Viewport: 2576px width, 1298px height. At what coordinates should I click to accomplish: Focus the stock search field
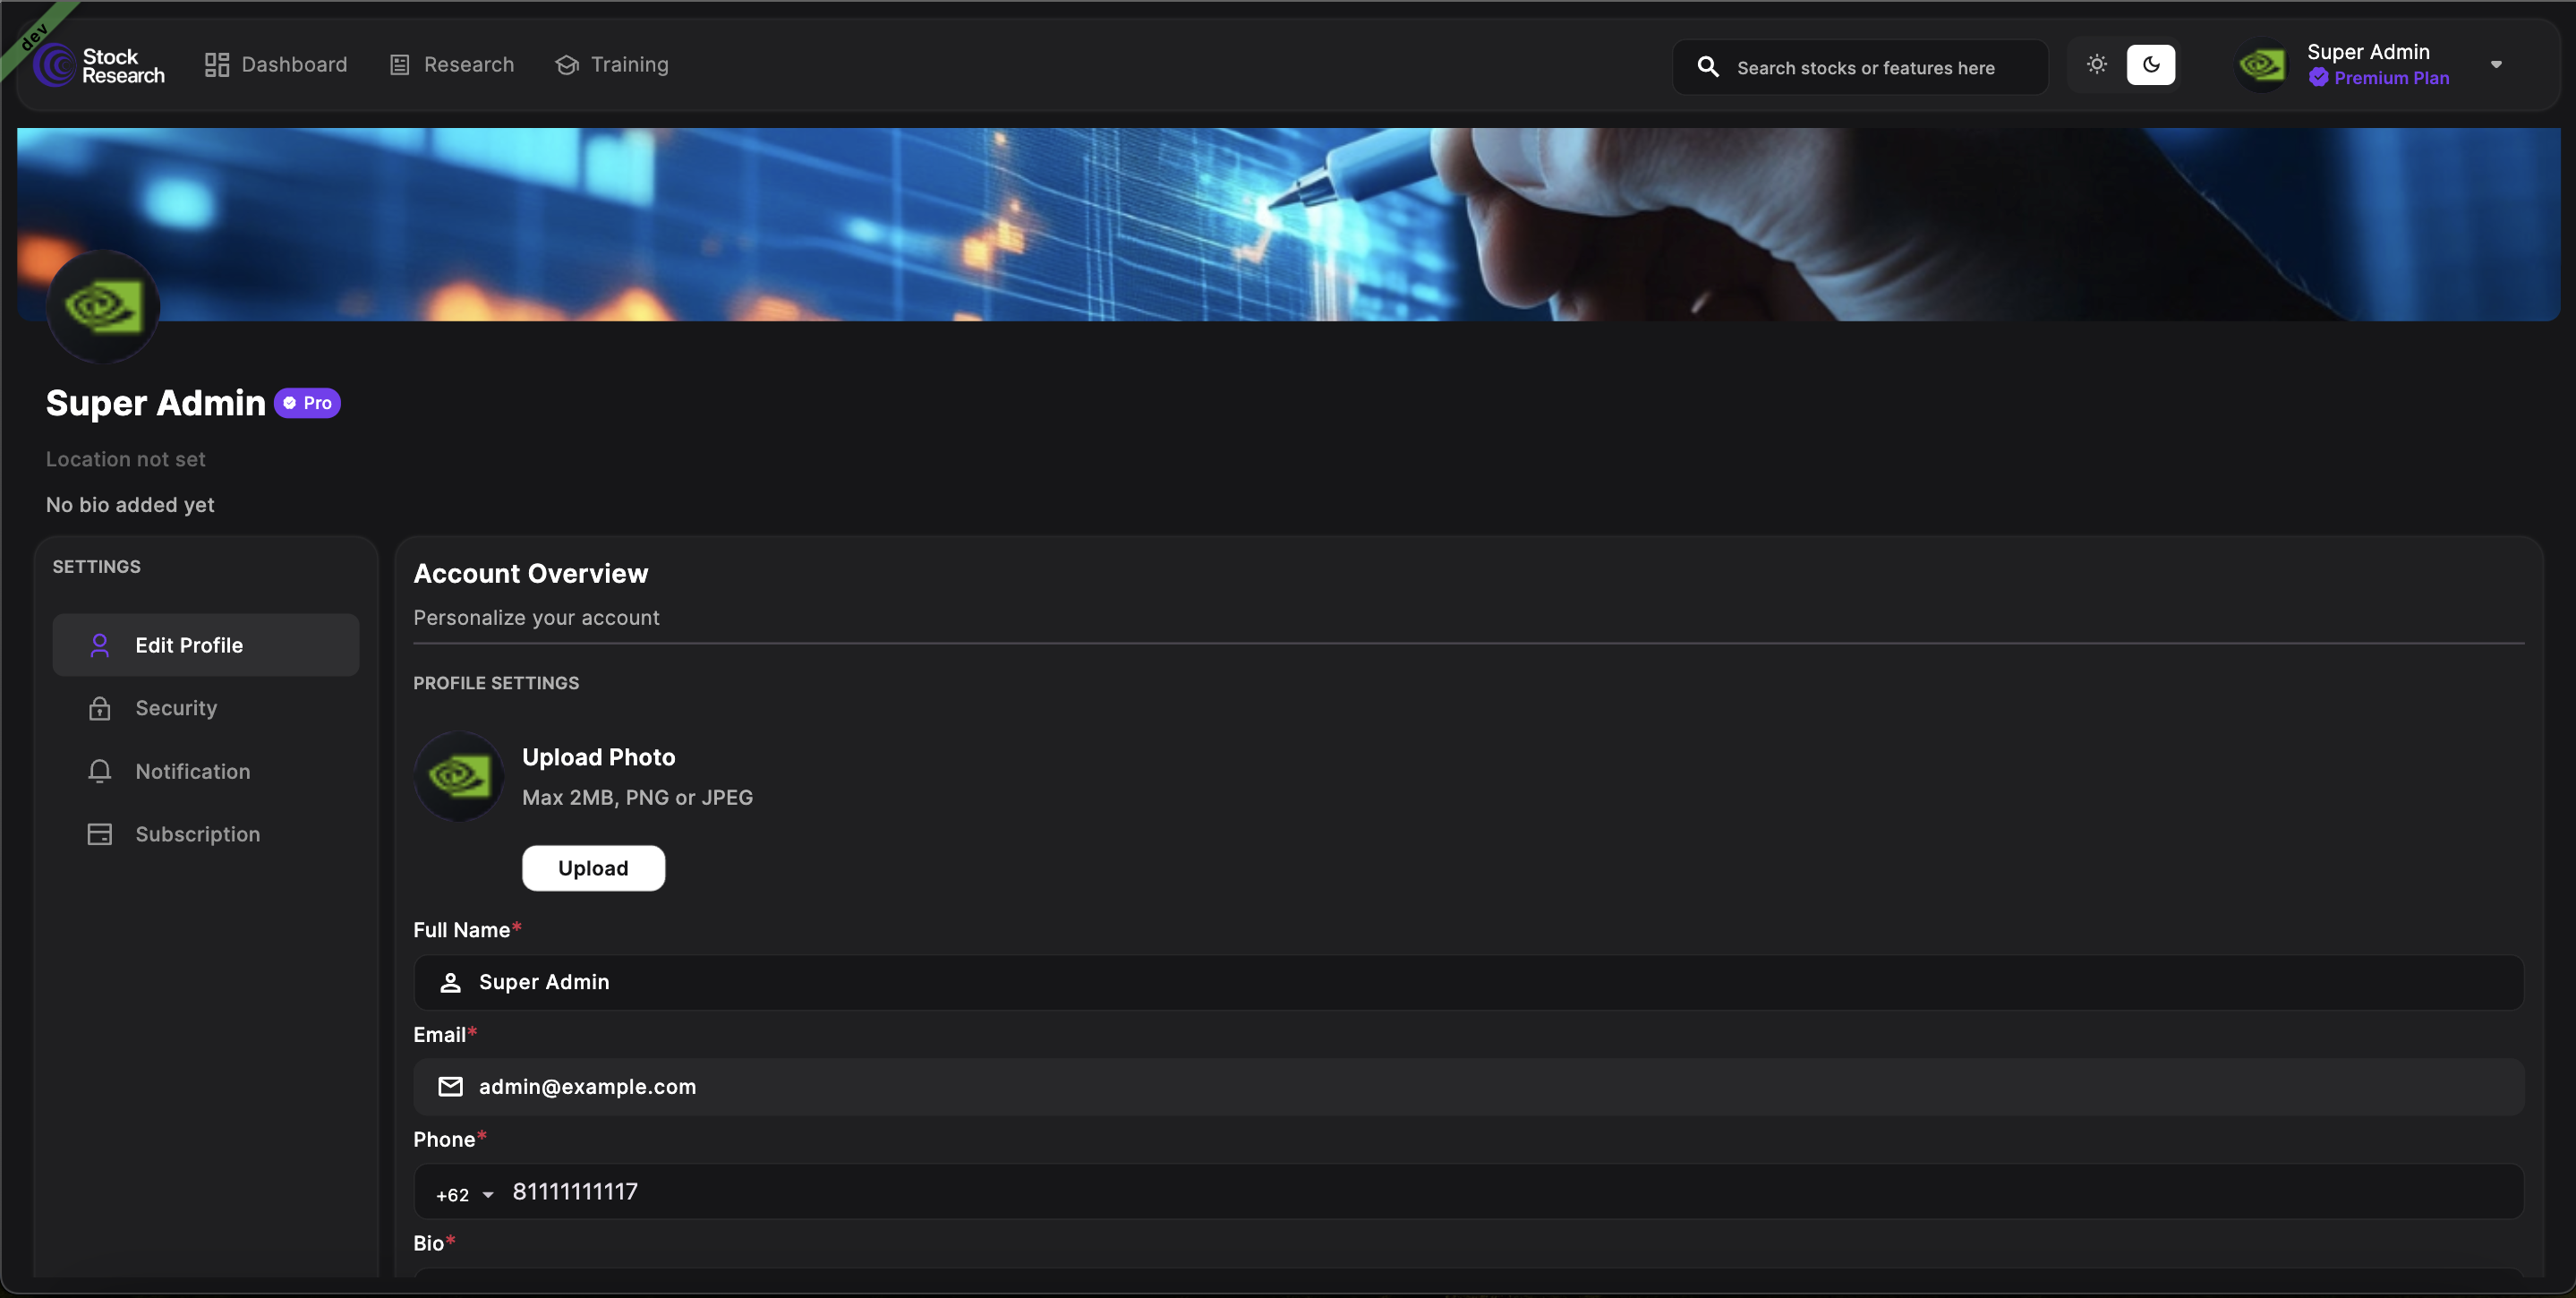(1860, 67)
